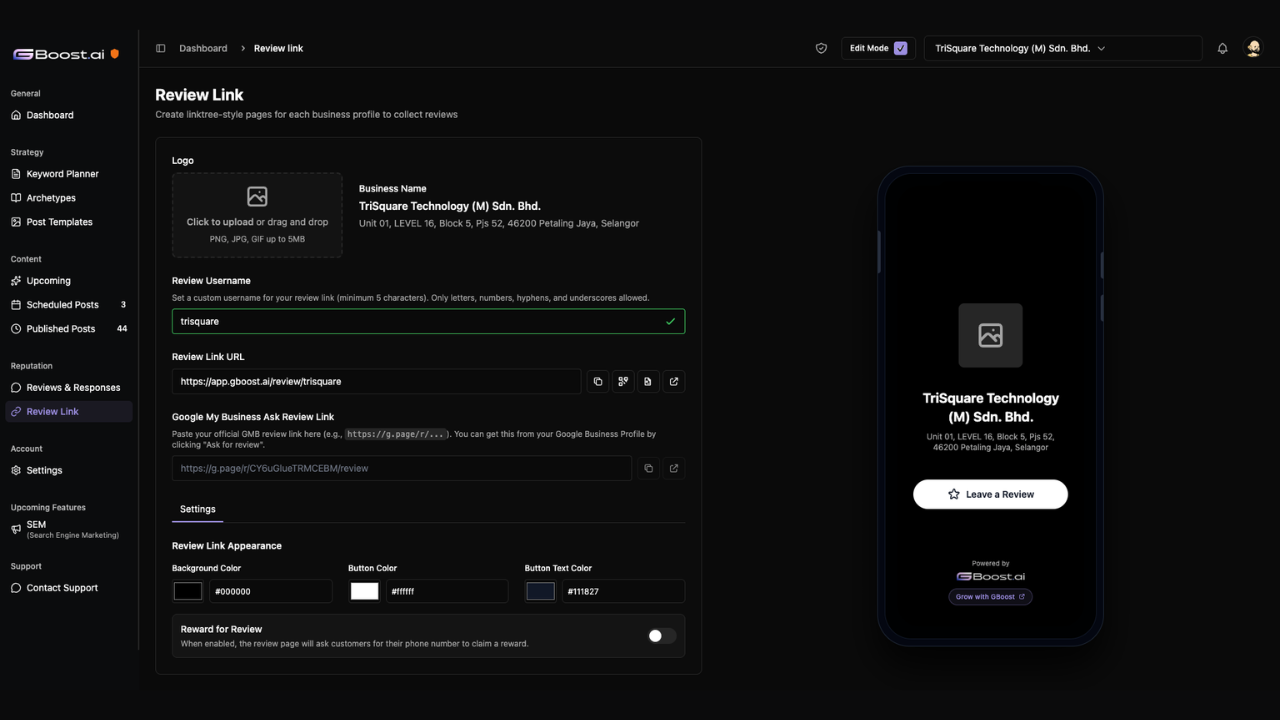Image resolution: width=1280 pixels, height=720 pixels.
Task: Download the review link file icon
Action: point(648,381)
